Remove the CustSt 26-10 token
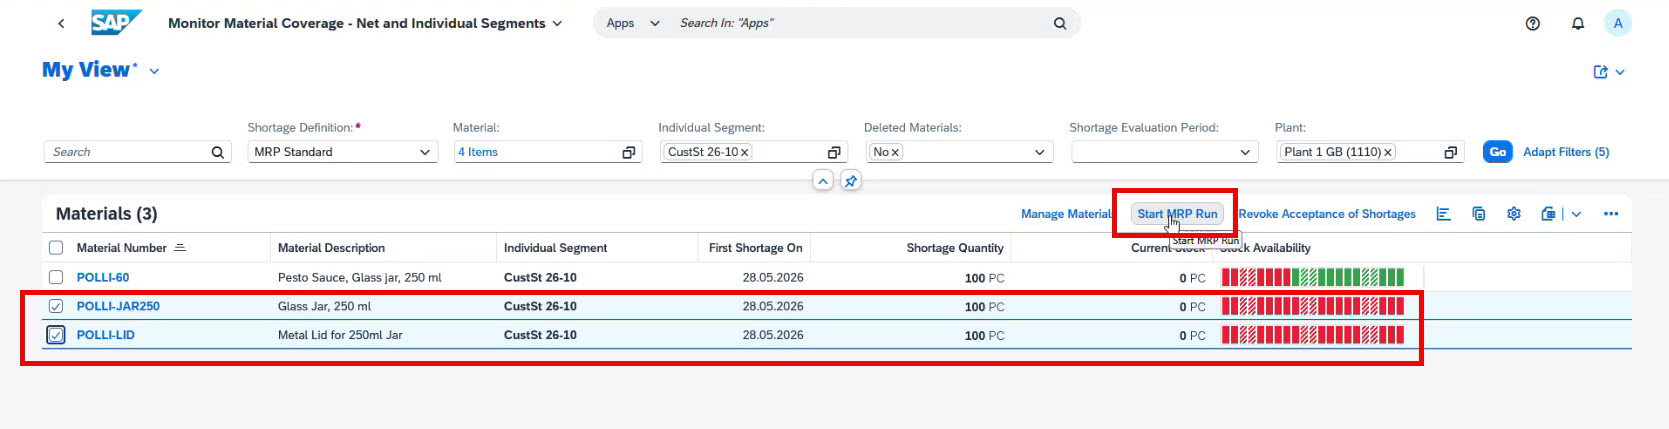 pyautogui.click(x=746, y=152)
